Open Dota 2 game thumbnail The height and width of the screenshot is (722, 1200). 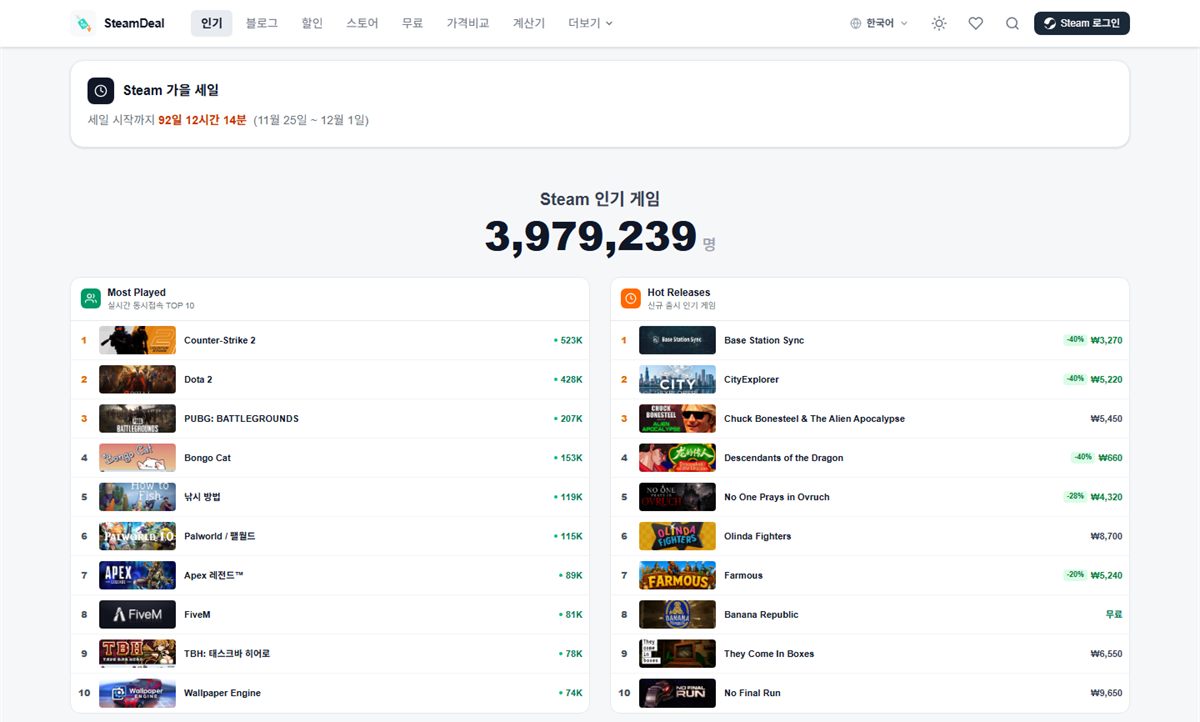(x=137, y=379)
